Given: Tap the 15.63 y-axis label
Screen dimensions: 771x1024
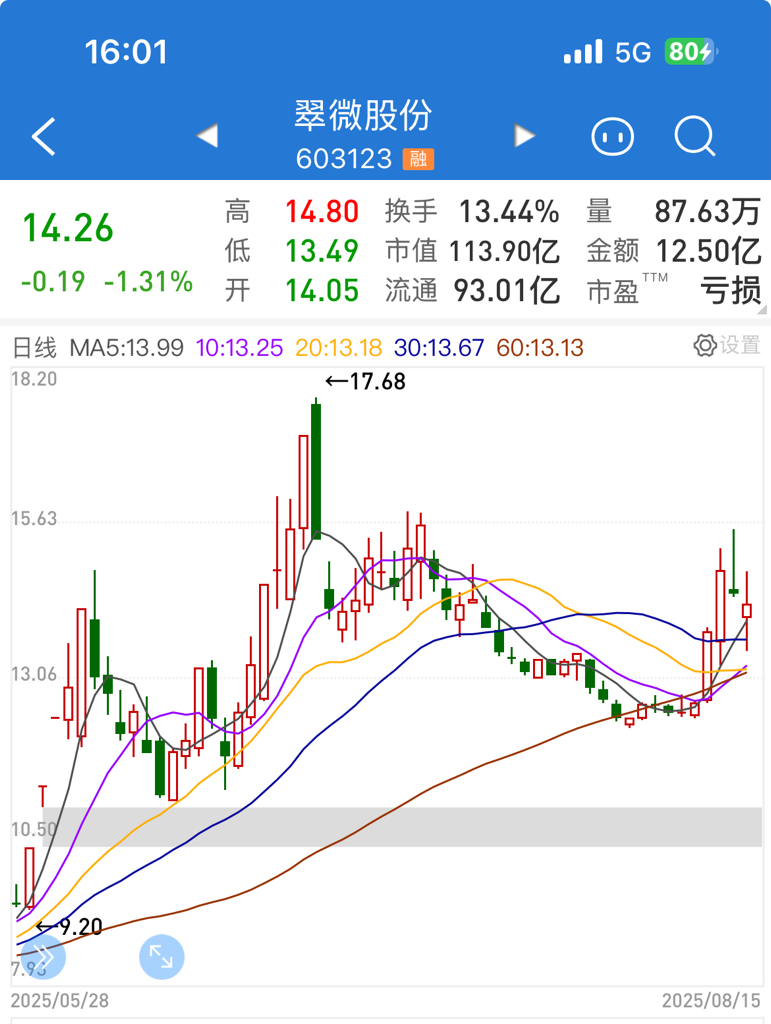Looking at the screenshot, I should [34, 519].
